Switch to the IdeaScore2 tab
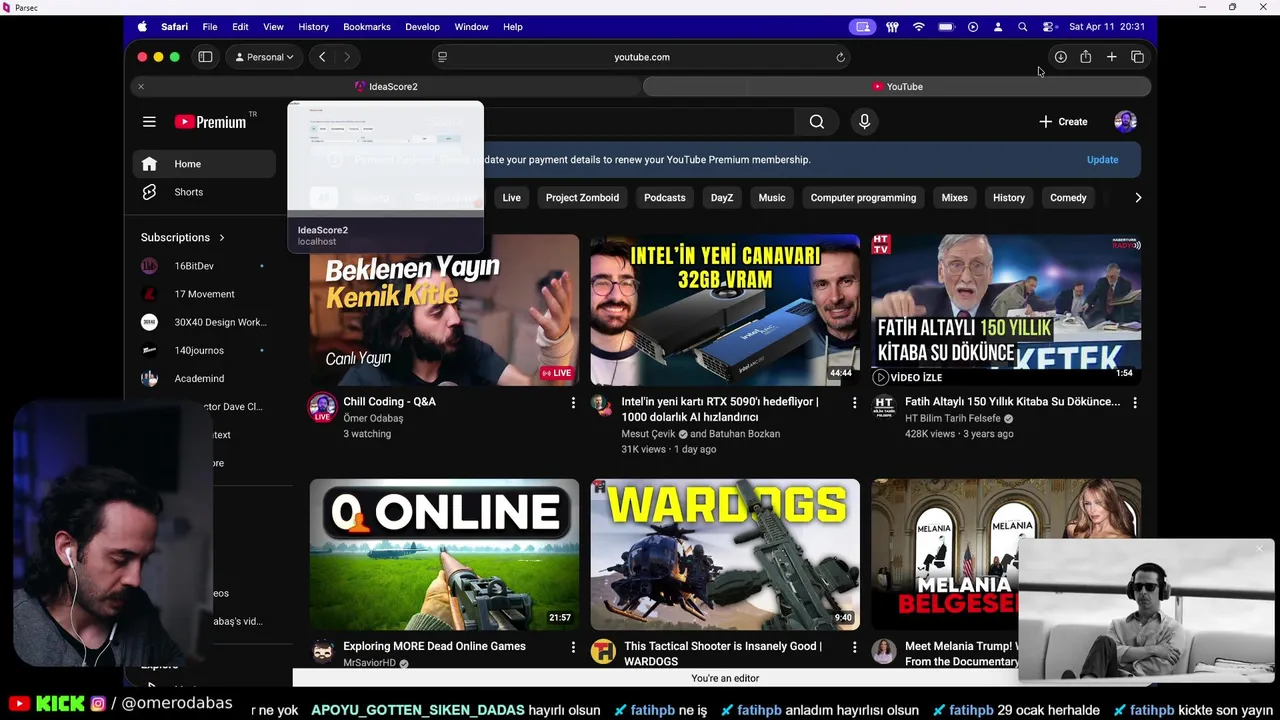Image resolution: width=1280 pixels, height=720 pixels. [386, 87]
